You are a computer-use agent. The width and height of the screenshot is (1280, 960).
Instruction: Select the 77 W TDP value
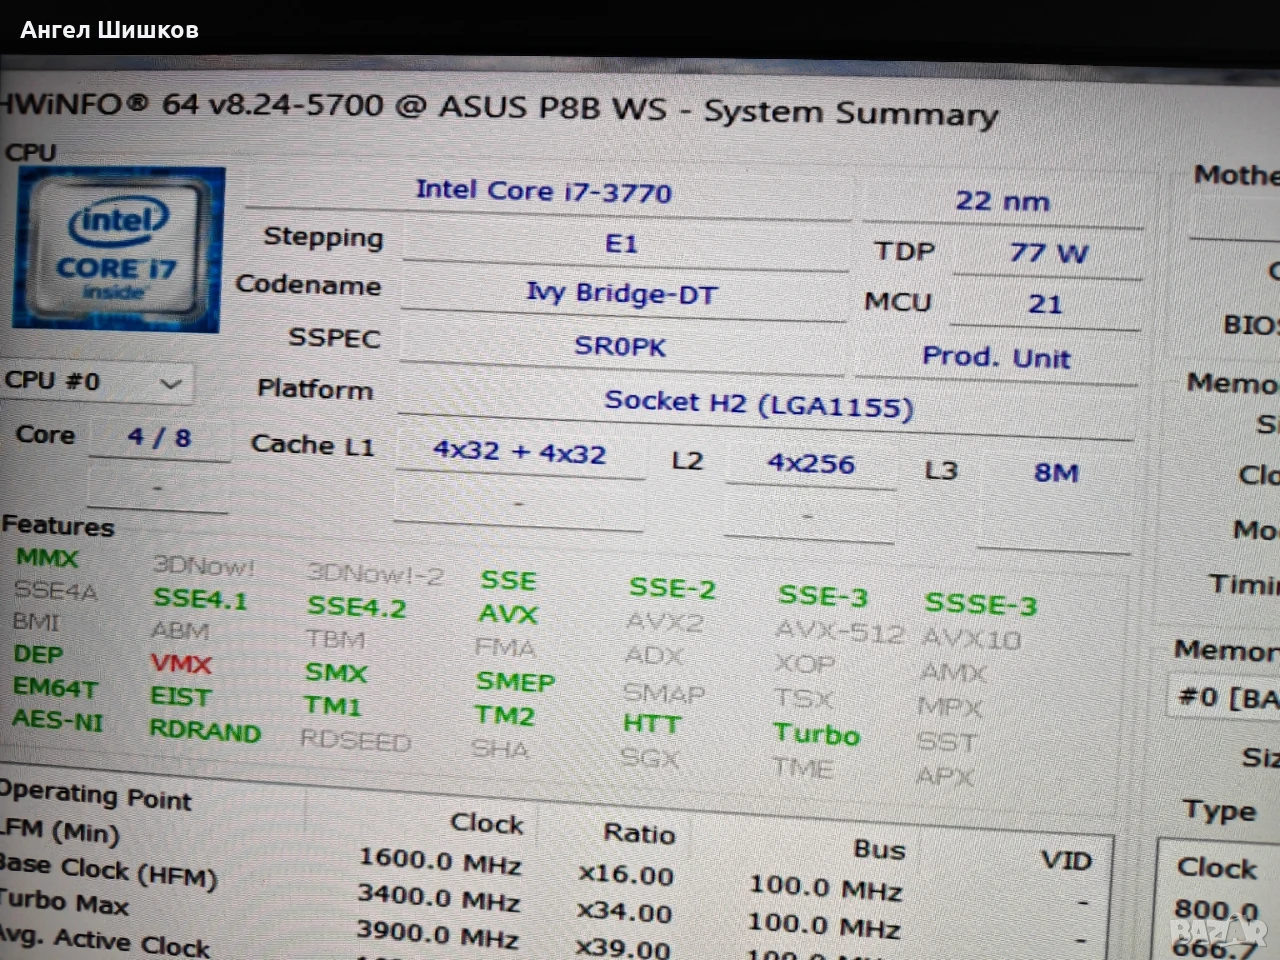[1048, 252]
